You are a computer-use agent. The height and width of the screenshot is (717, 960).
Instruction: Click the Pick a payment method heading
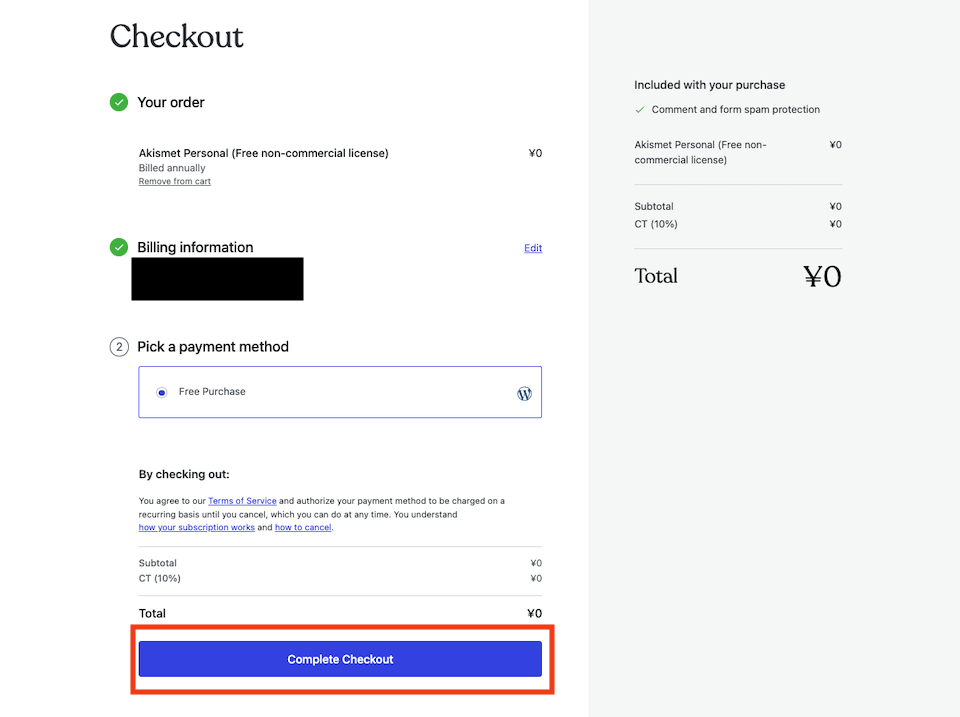(x=213, y=347)
